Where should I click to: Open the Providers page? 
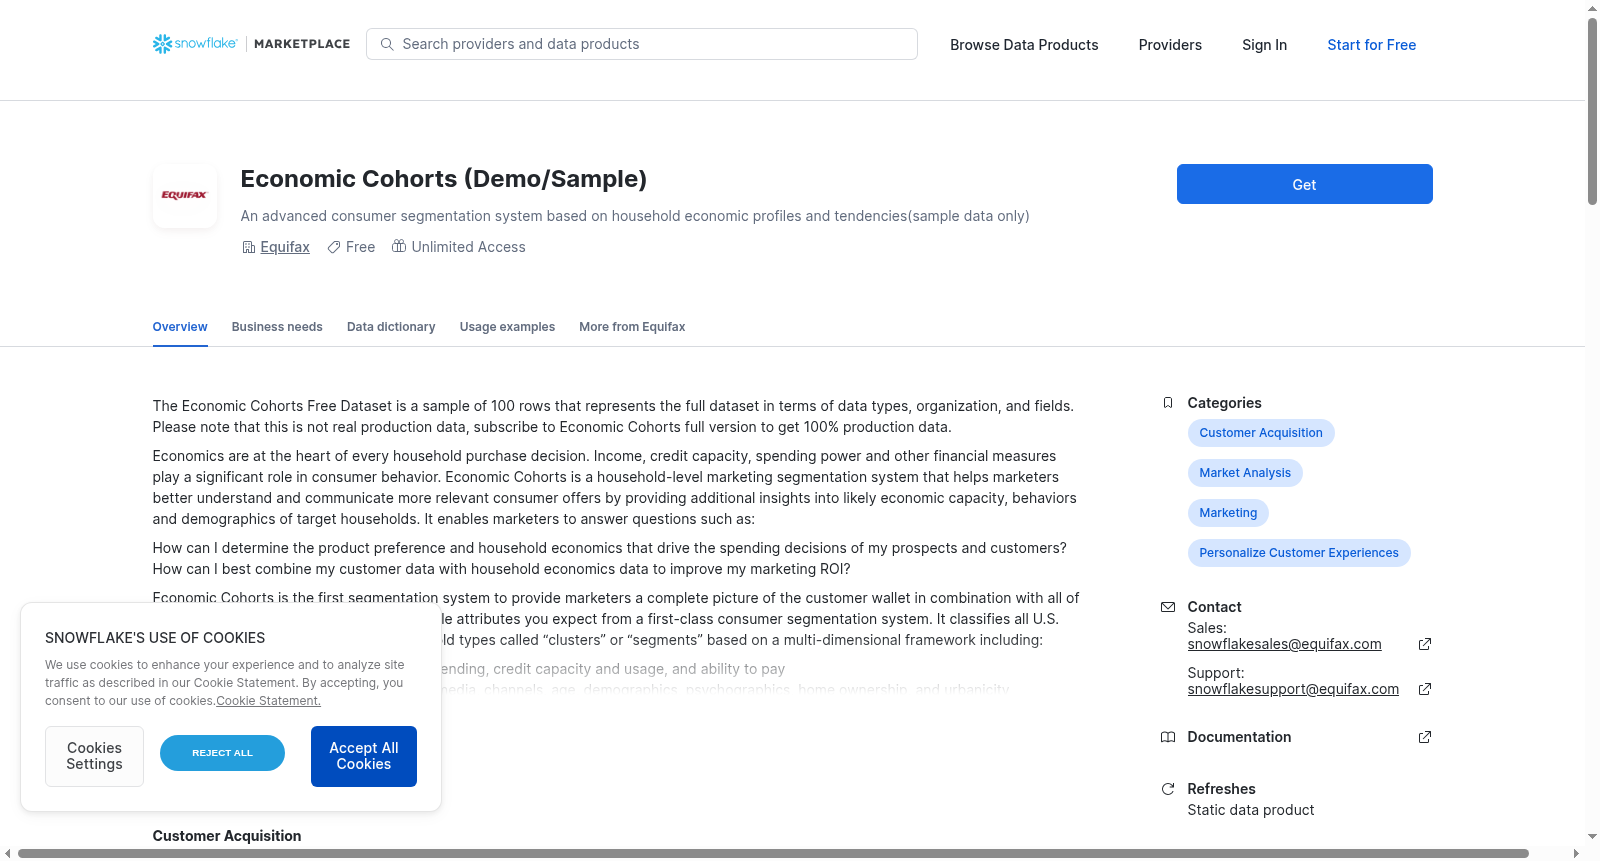1170,45
